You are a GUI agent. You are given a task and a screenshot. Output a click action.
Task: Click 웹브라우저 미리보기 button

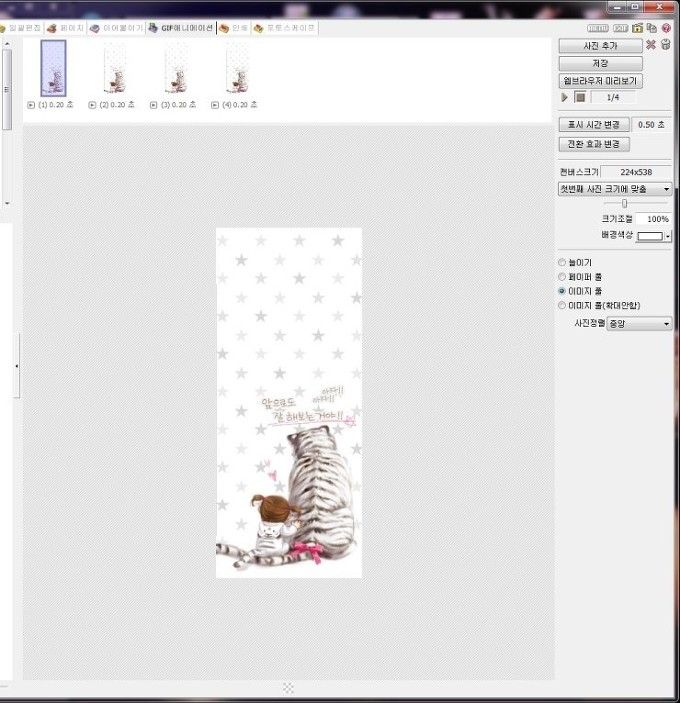(600, 81)
